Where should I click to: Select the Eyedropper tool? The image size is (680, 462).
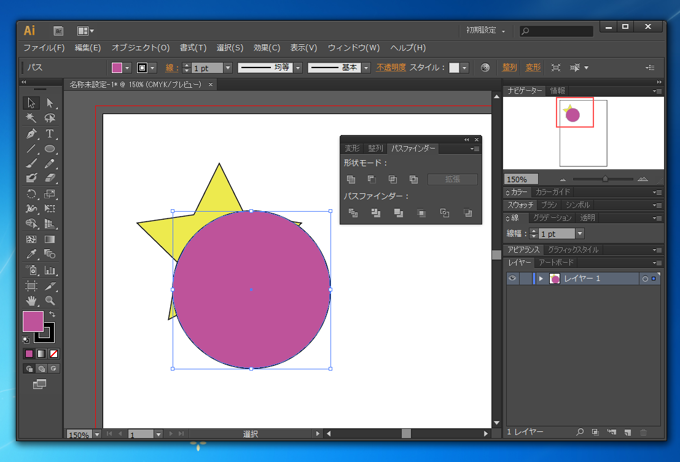(x=31, y=254)
